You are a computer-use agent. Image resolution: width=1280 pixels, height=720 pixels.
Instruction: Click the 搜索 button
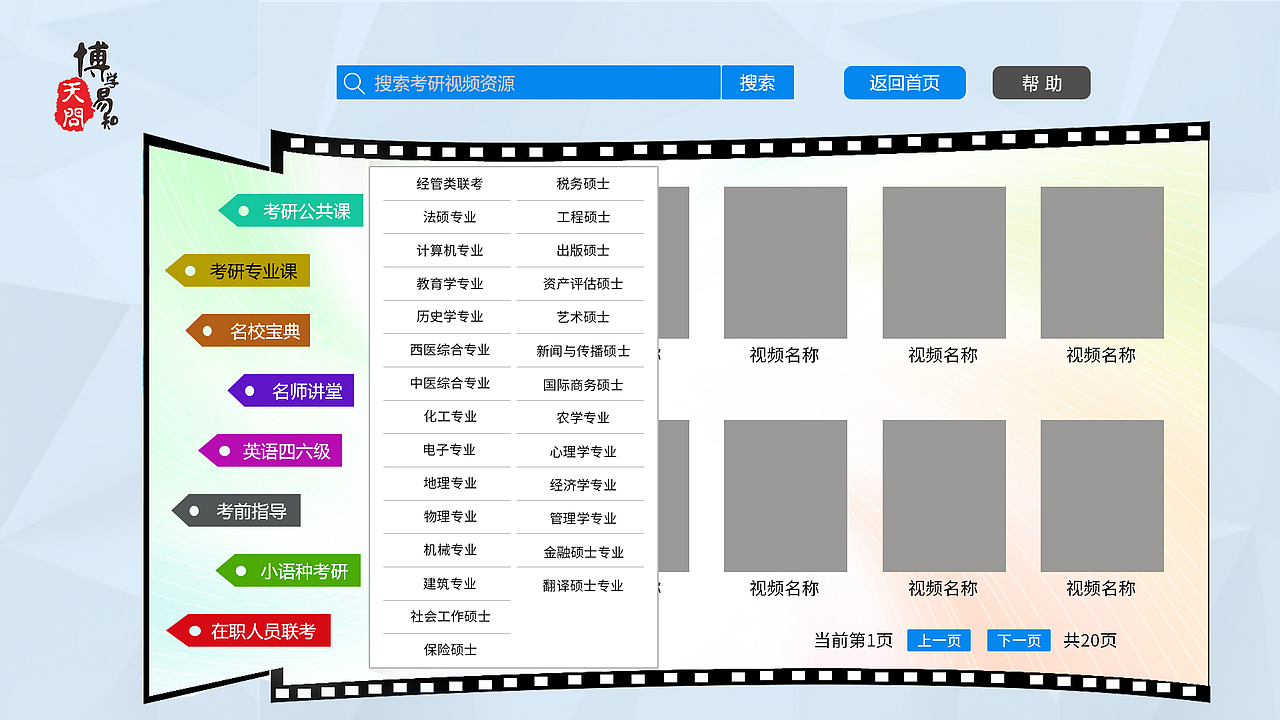point(757,83)
